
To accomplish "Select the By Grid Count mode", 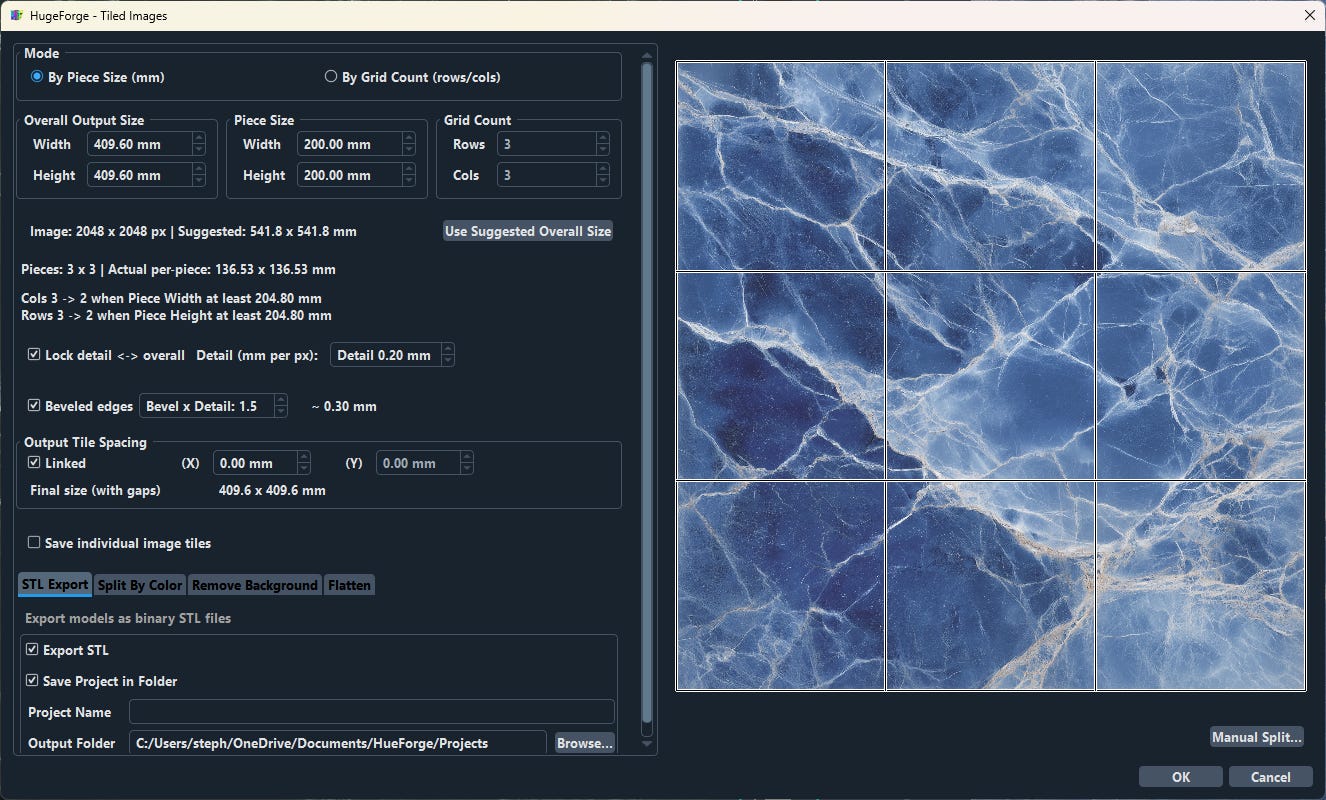I will click(330, 77).
